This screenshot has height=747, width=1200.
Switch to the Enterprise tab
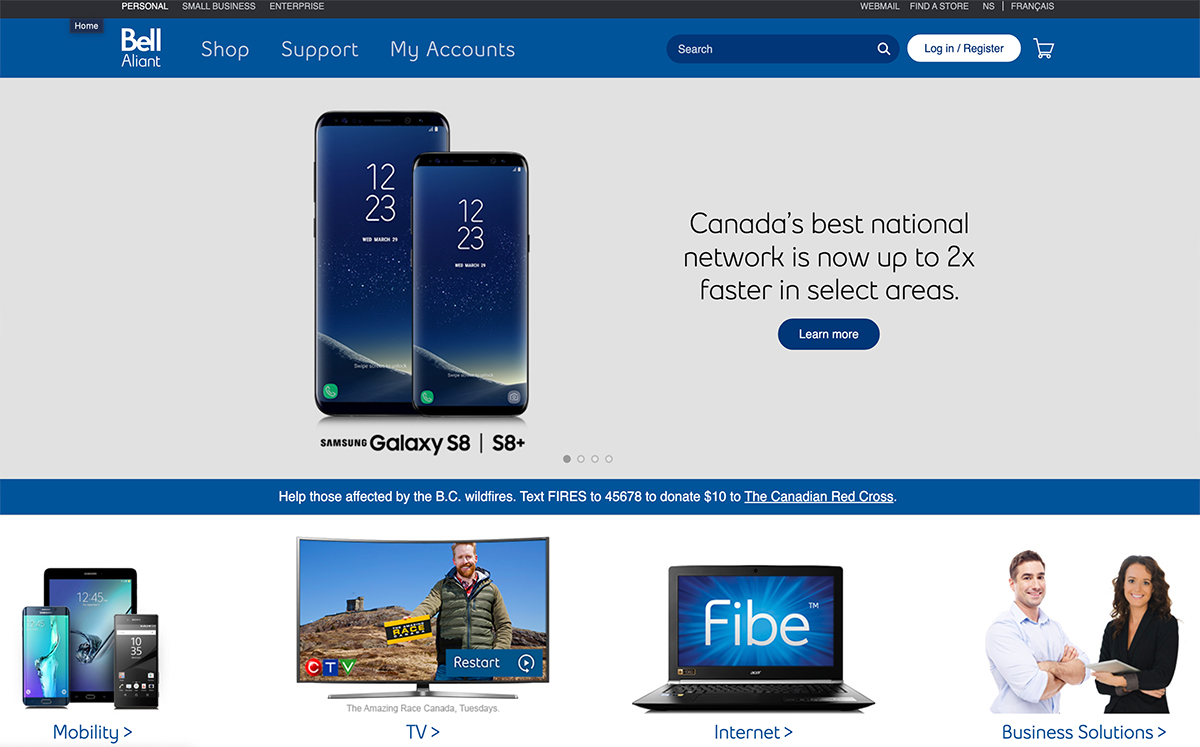(297, 6)
